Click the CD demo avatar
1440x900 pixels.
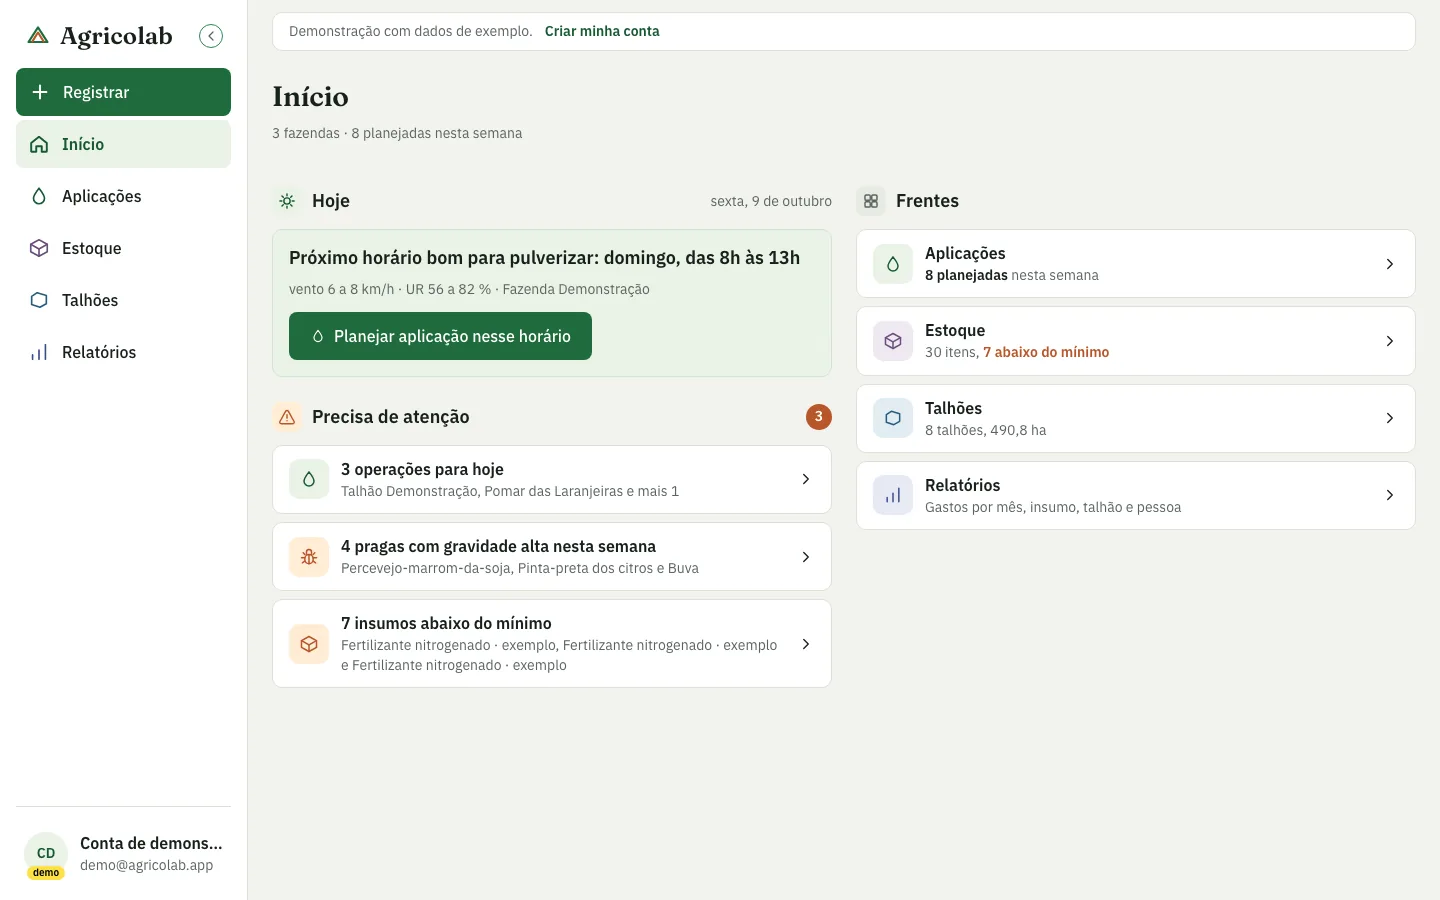coord(46,855)
